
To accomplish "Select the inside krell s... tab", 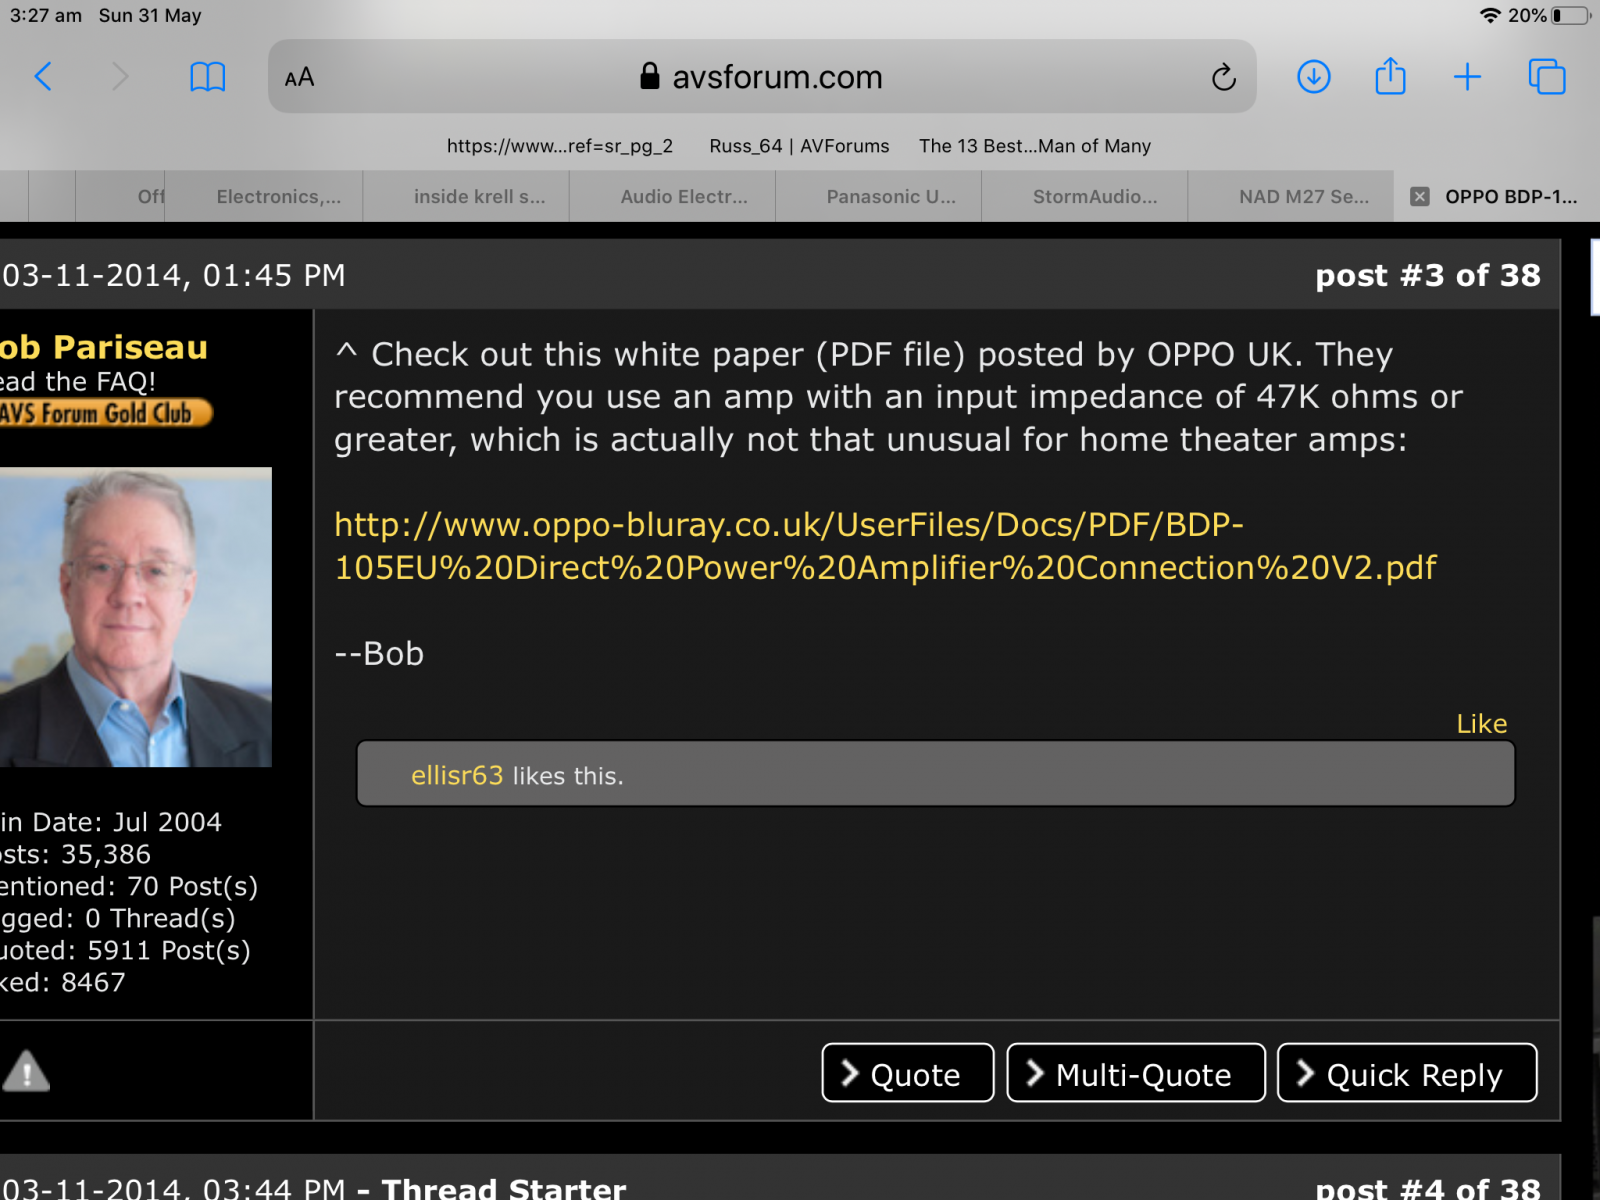I will [x=479, y=197].
